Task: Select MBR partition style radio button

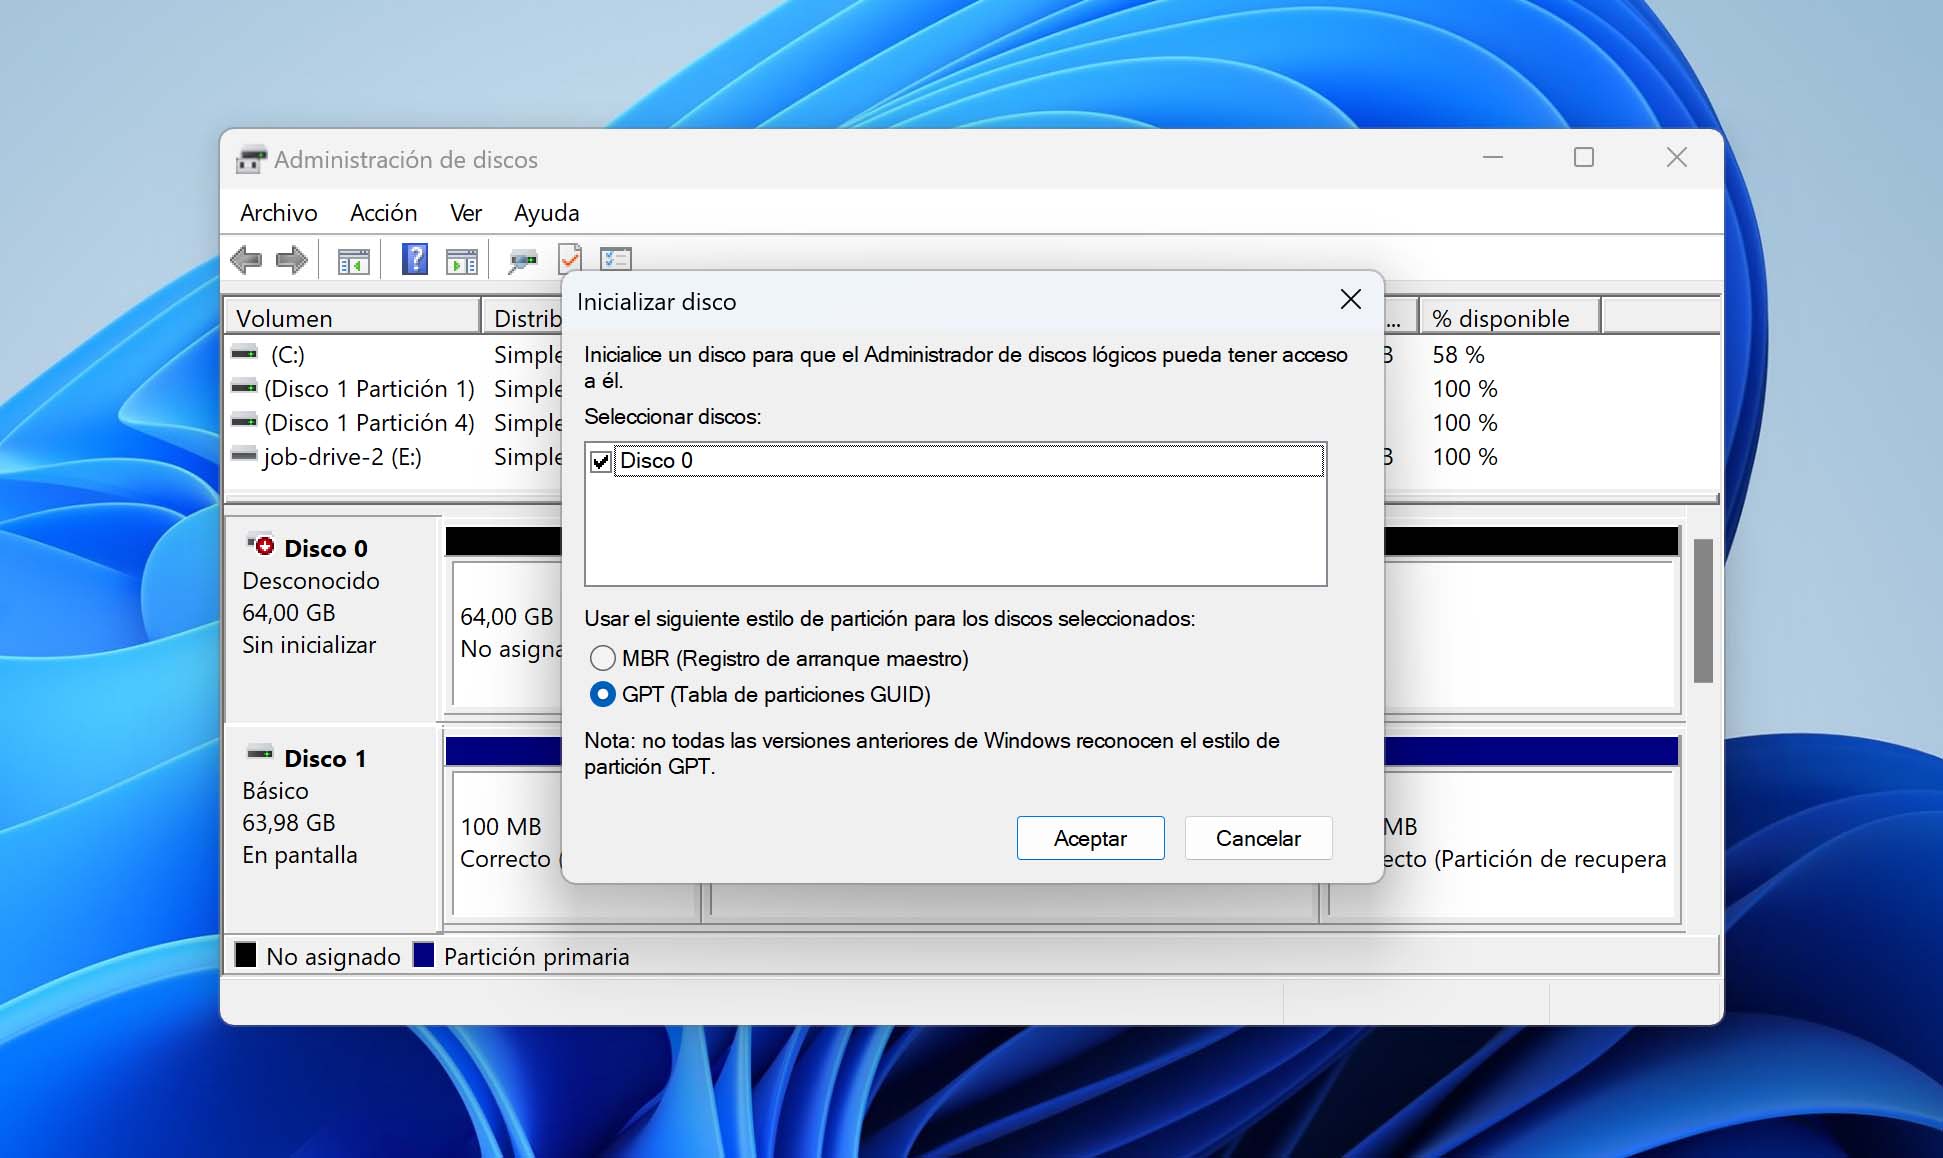Action: [x=602, y=658]
